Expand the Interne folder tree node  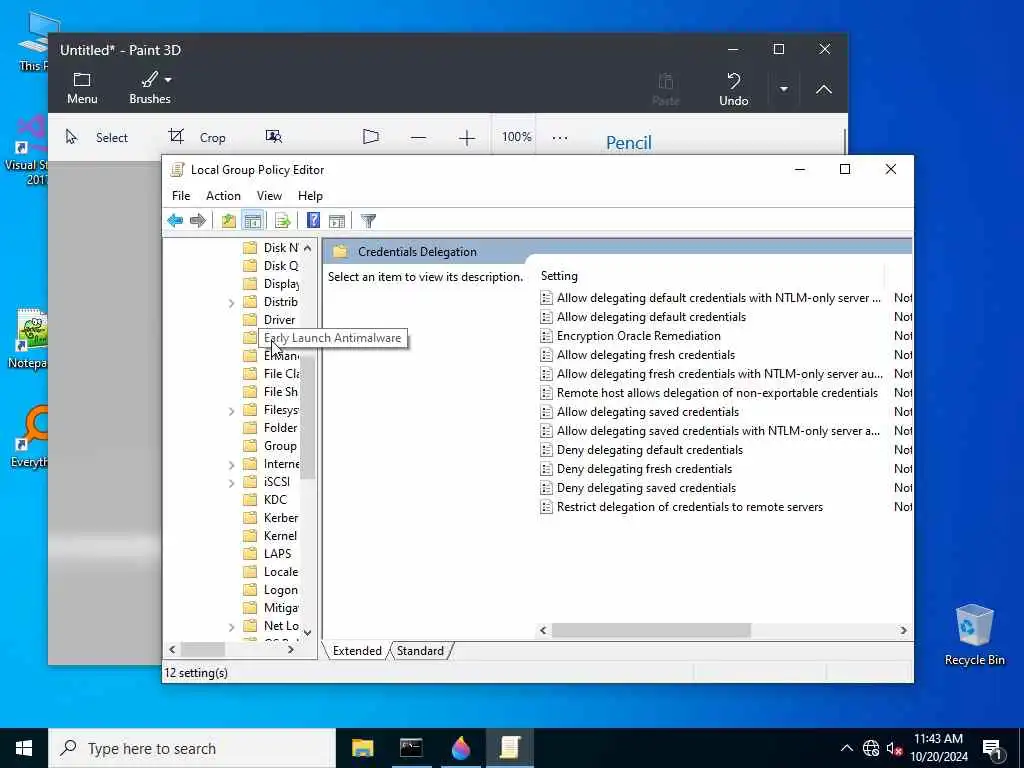pos(231,465)
